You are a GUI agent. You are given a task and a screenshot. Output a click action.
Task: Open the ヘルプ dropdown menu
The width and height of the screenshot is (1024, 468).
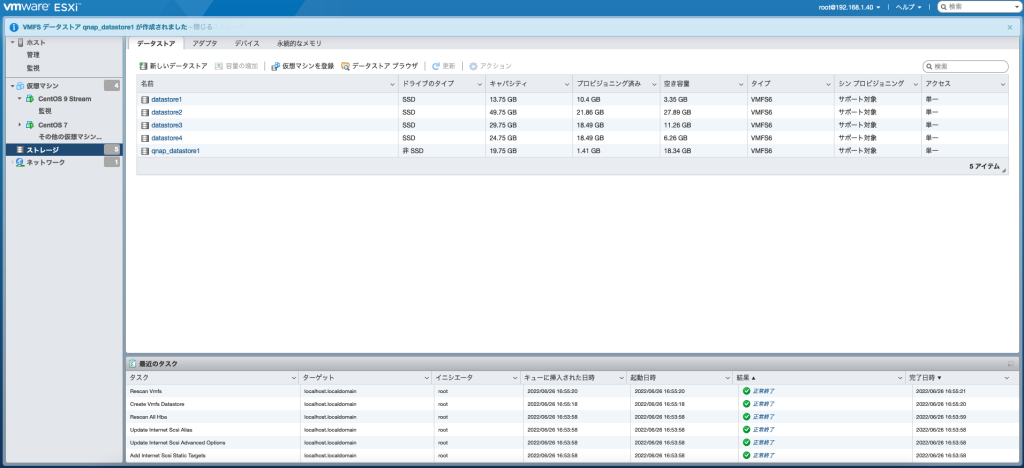point(911,7)
